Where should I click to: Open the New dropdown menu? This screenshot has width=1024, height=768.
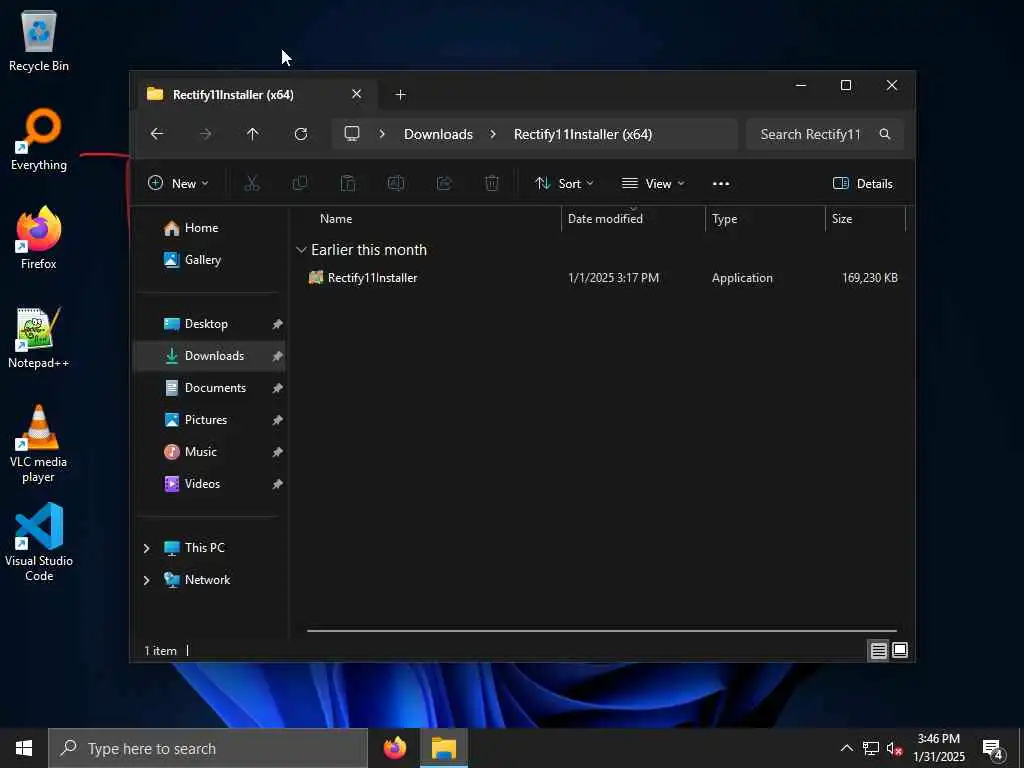[x=178, y=184]
